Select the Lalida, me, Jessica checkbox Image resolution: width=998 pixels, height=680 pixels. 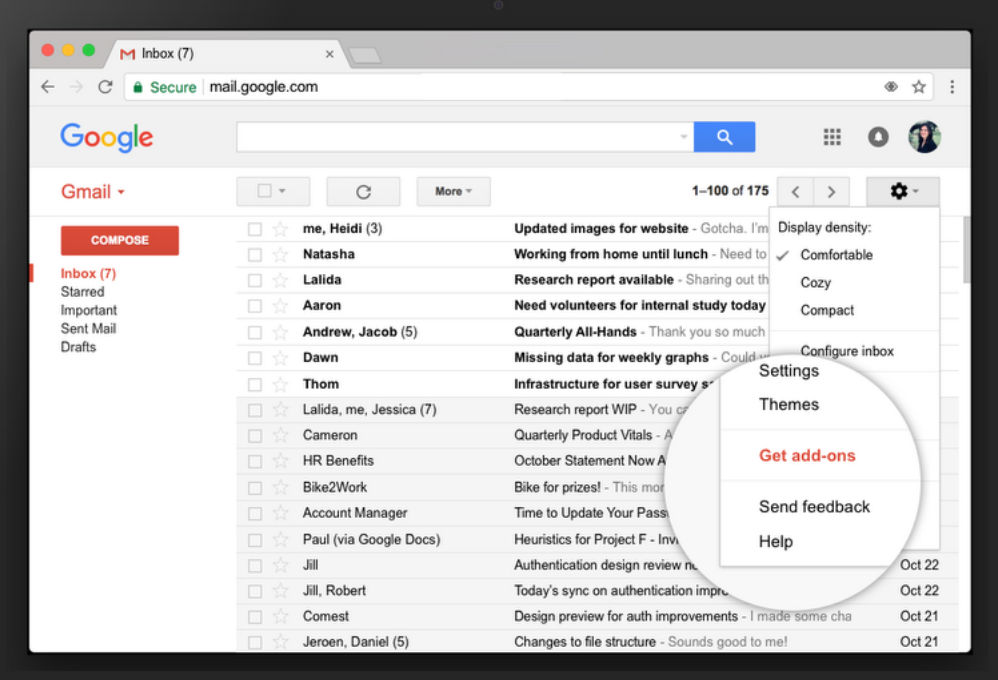[255, 410]
